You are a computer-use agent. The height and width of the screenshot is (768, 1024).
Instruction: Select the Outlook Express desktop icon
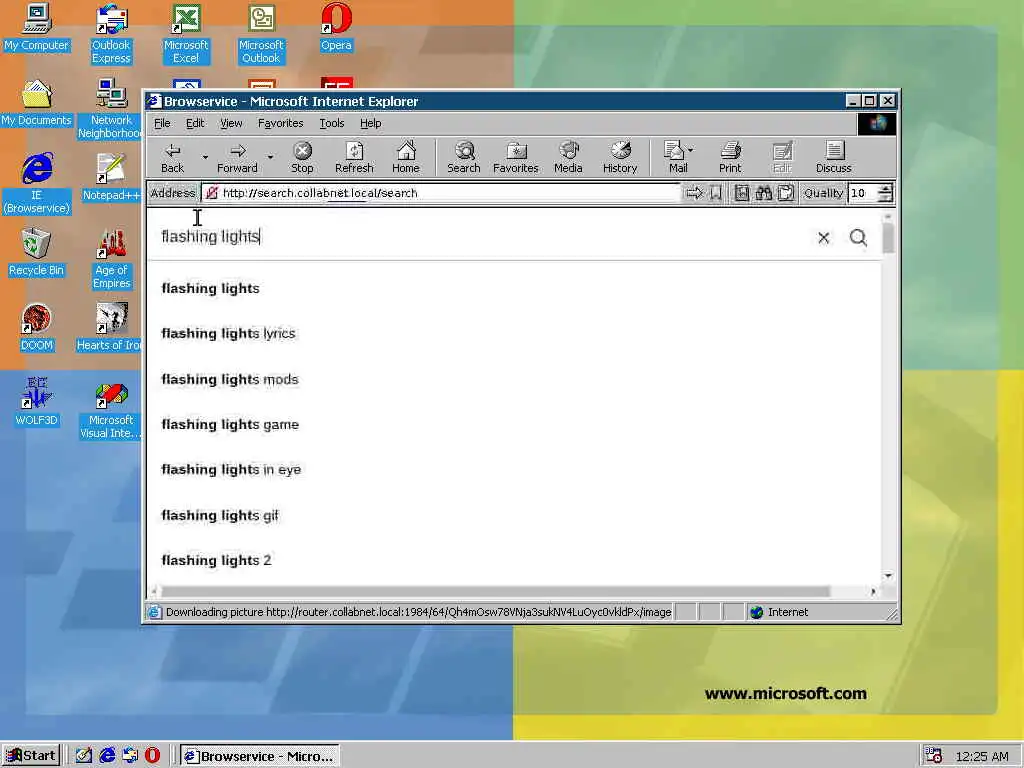[x=111, y=34]
